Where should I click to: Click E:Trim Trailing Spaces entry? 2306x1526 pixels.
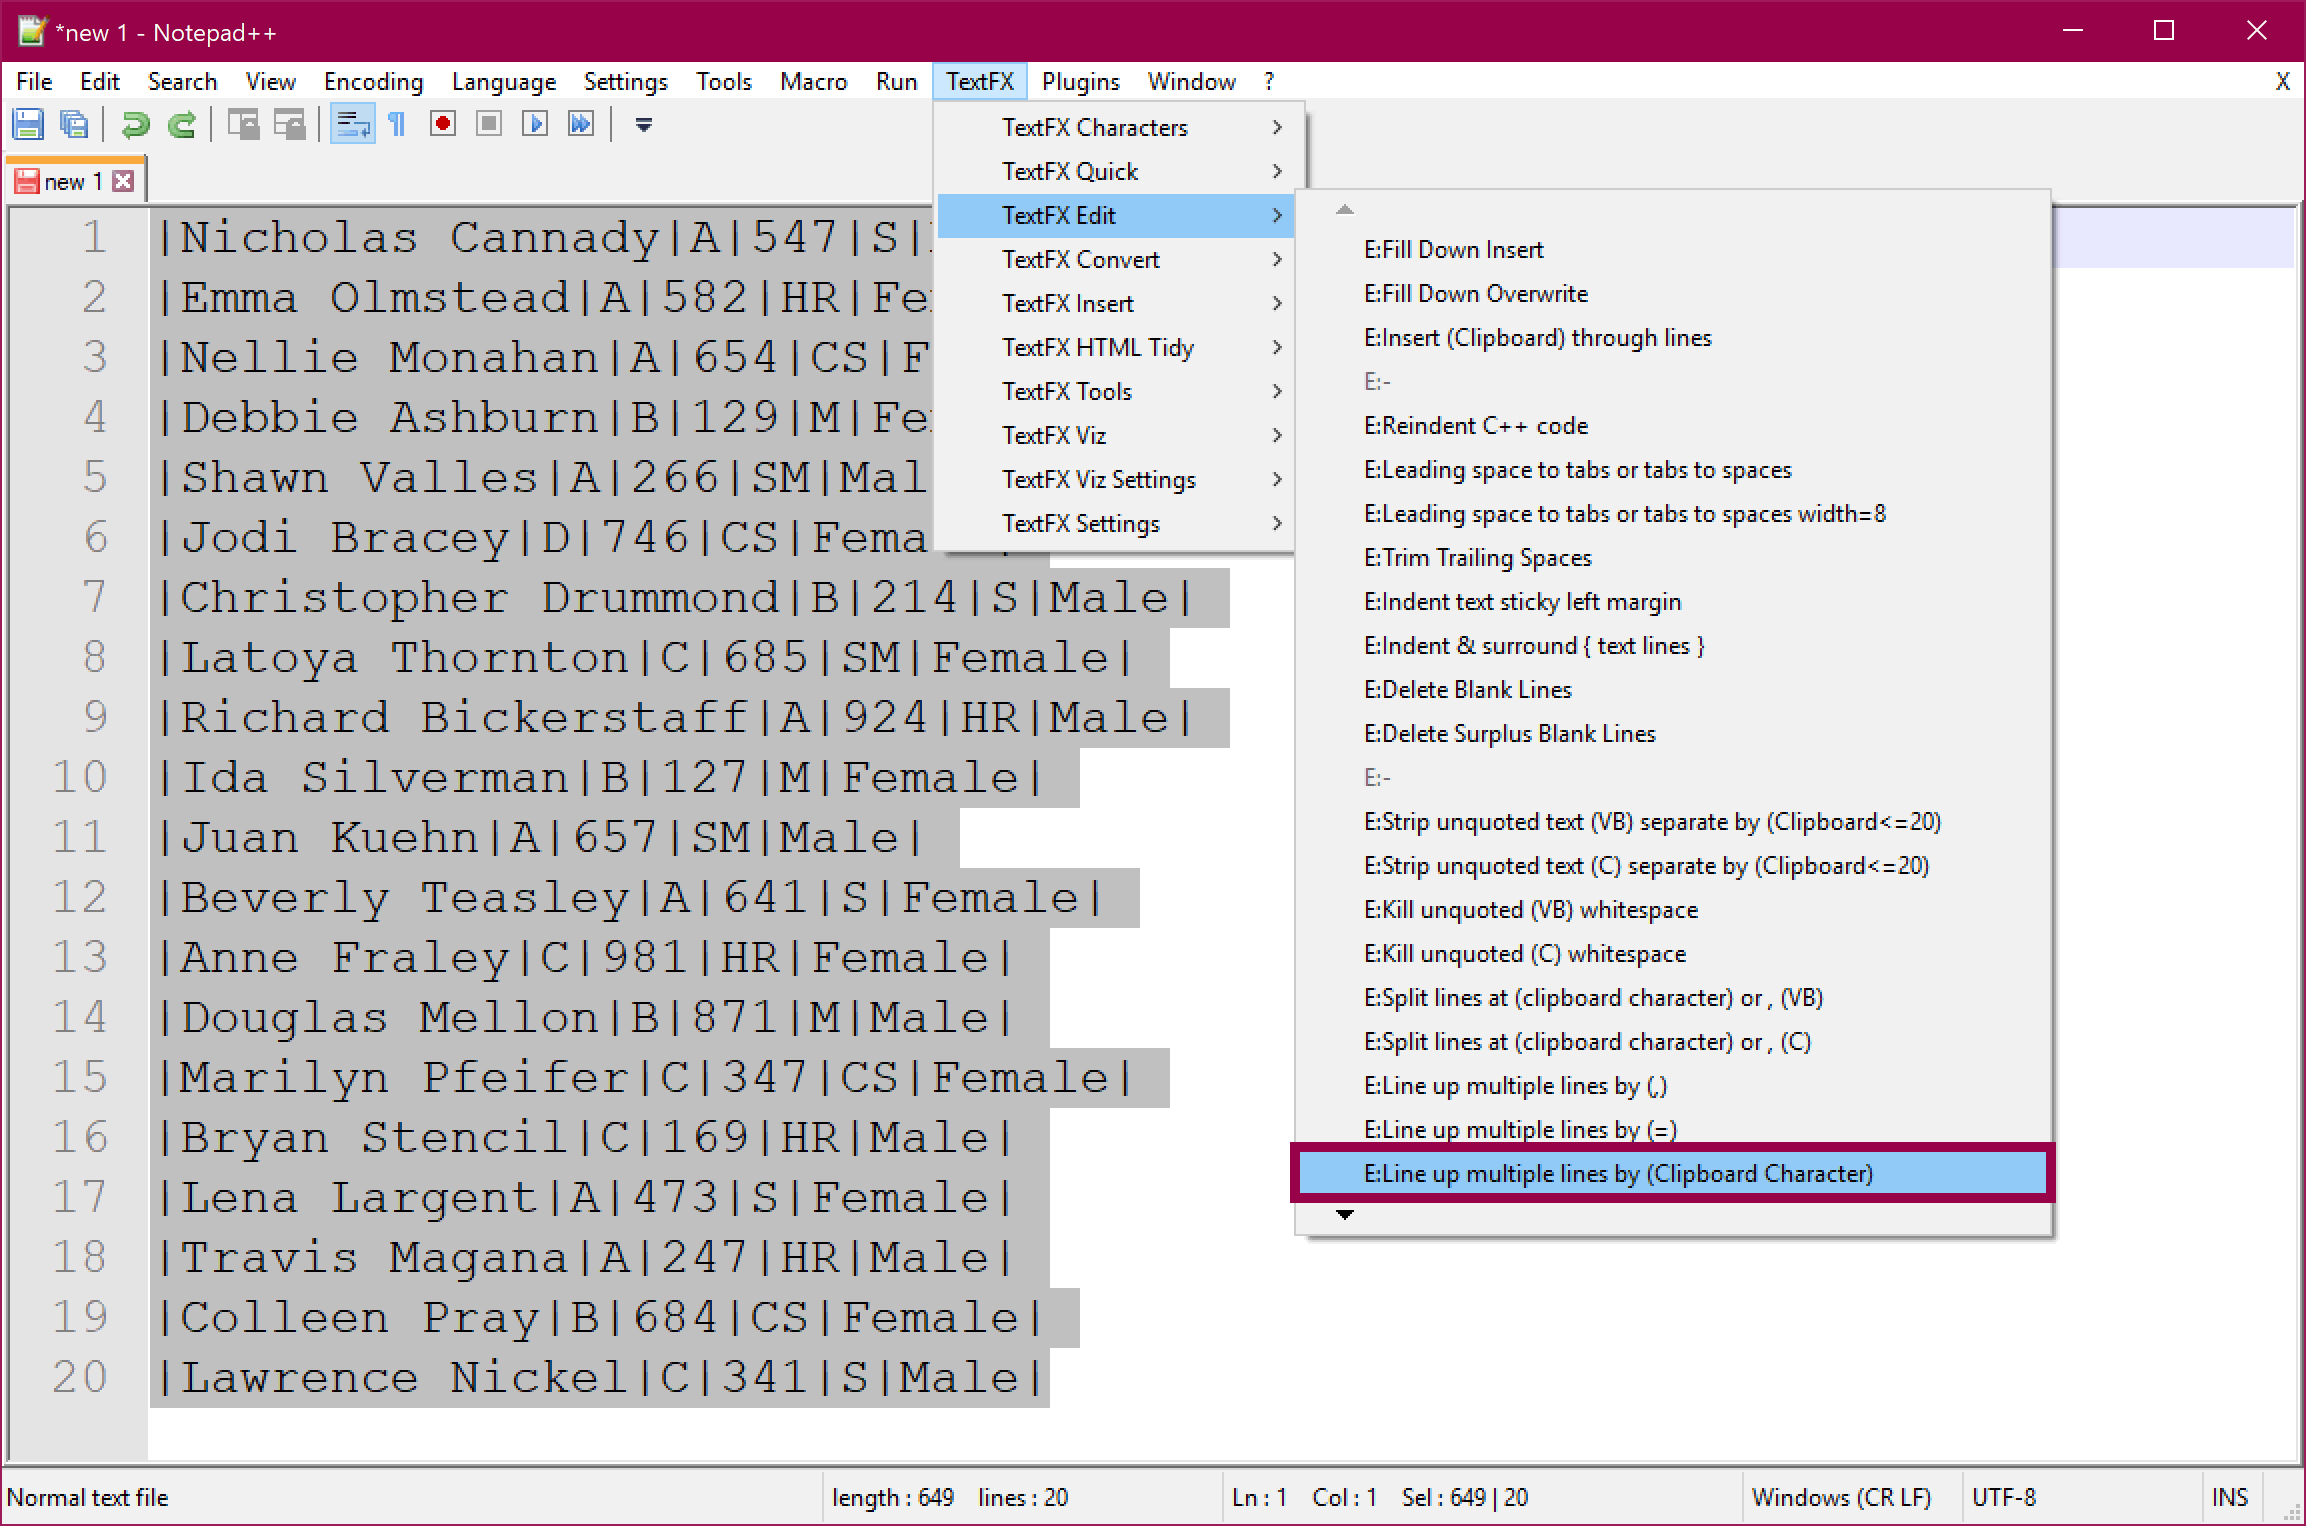[x=1477, y=557]
